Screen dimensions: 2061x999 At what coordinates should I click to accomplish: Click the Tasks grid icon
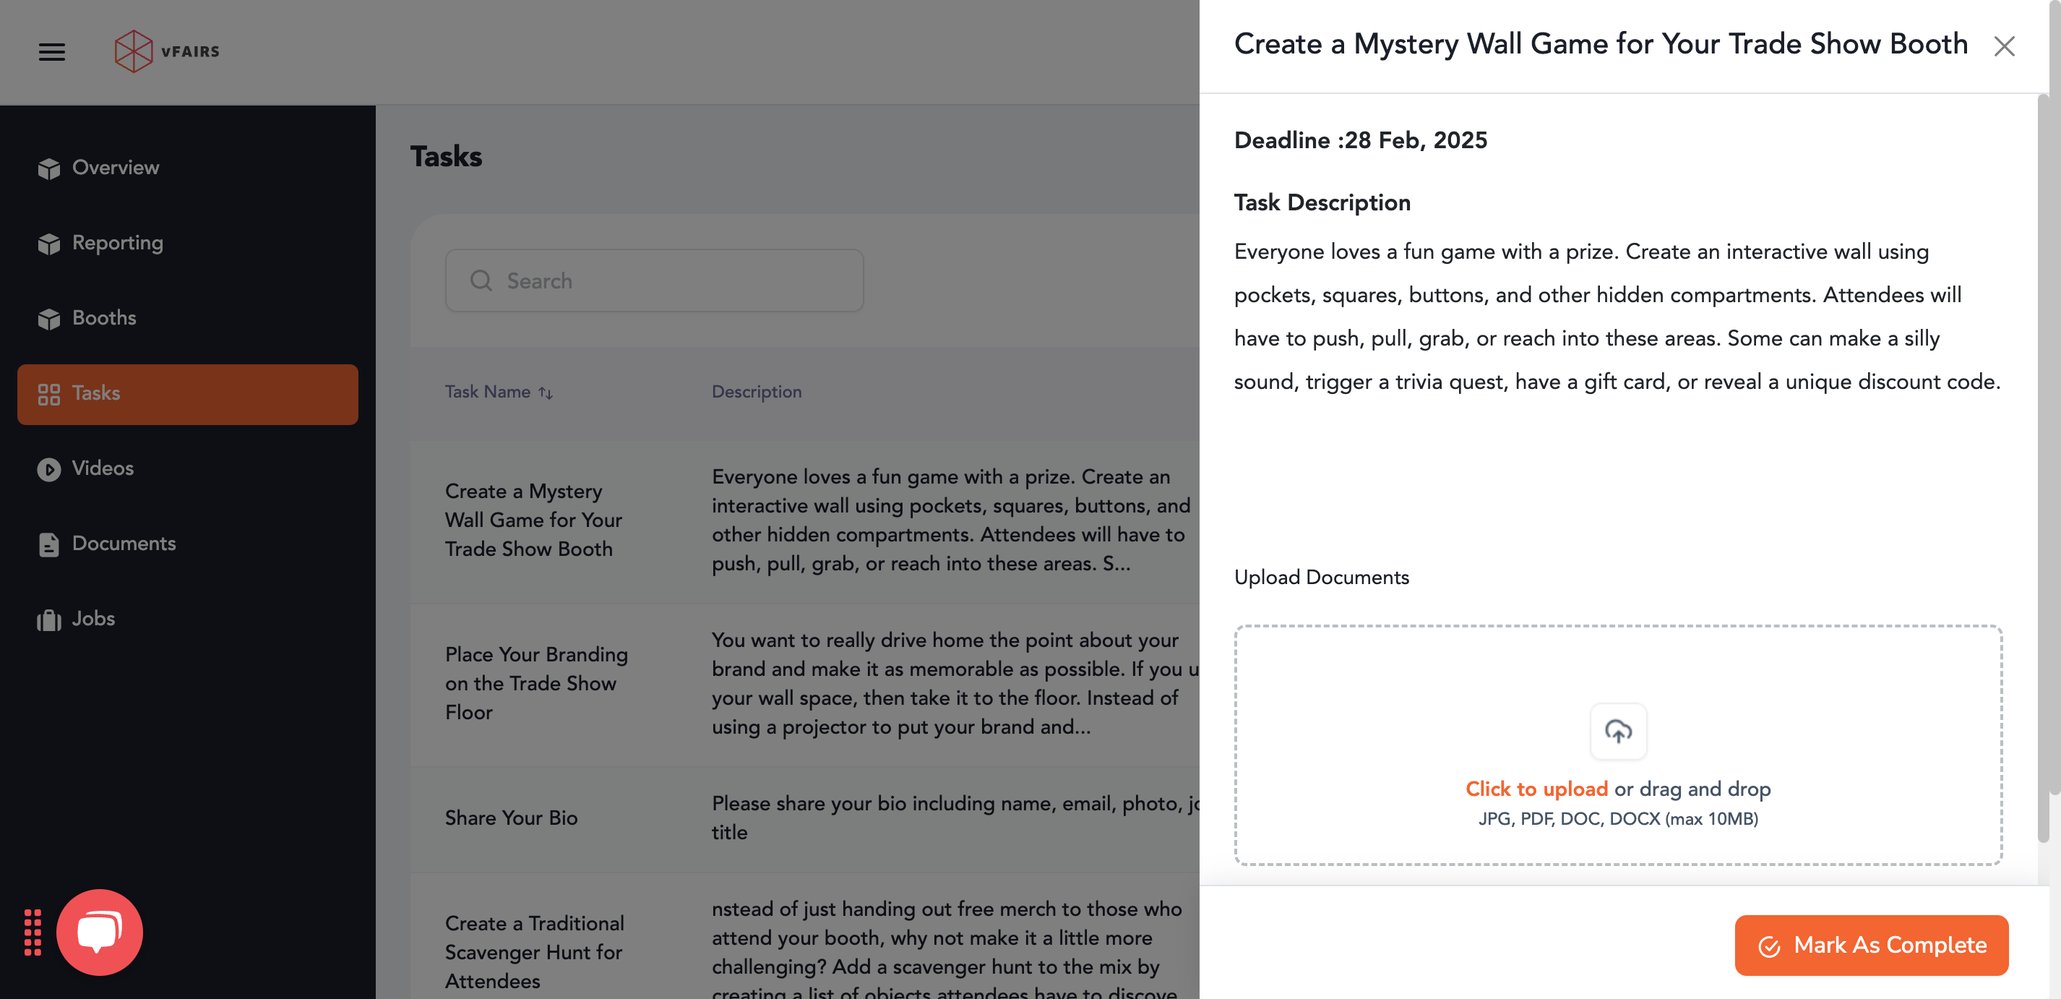49,394
